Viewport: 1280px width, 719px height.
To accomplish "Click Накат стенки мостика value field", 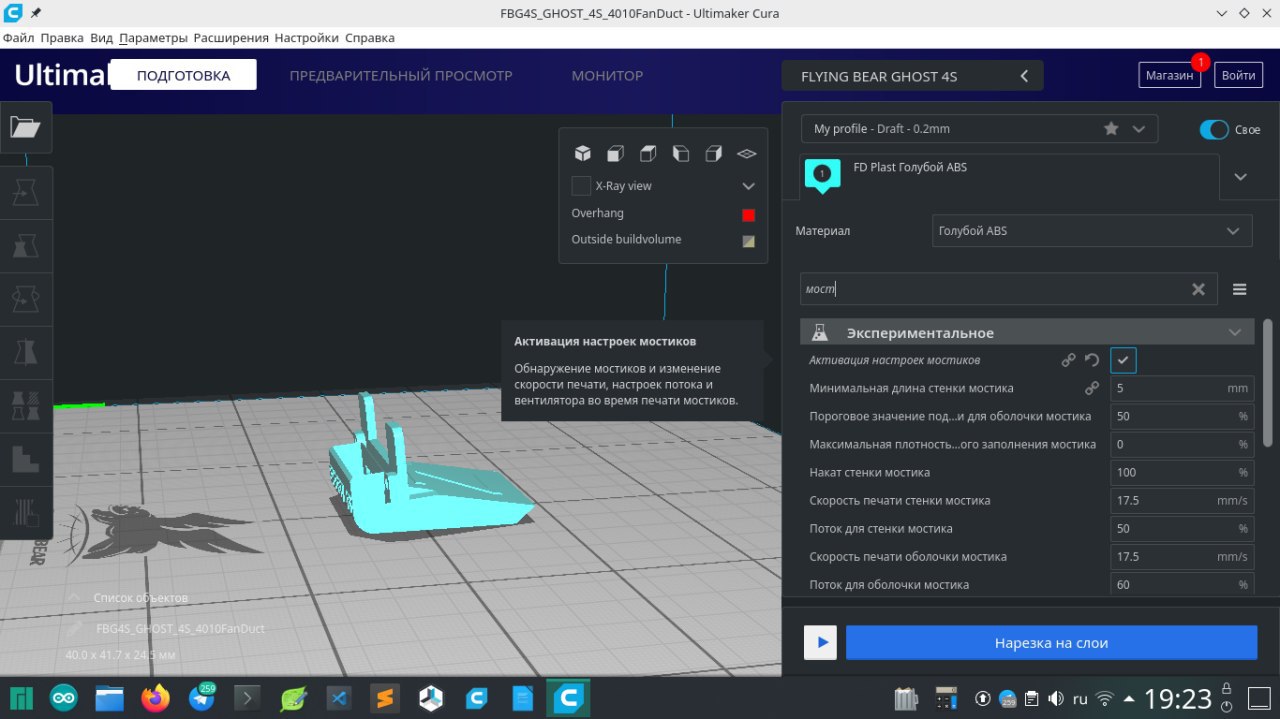I will pos(1182,472).
